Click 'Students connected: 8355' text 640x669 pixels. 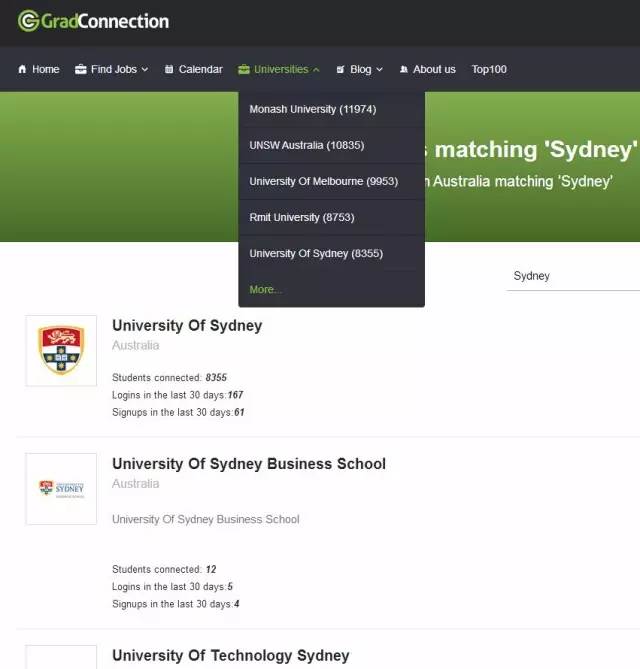coord(169,378)
